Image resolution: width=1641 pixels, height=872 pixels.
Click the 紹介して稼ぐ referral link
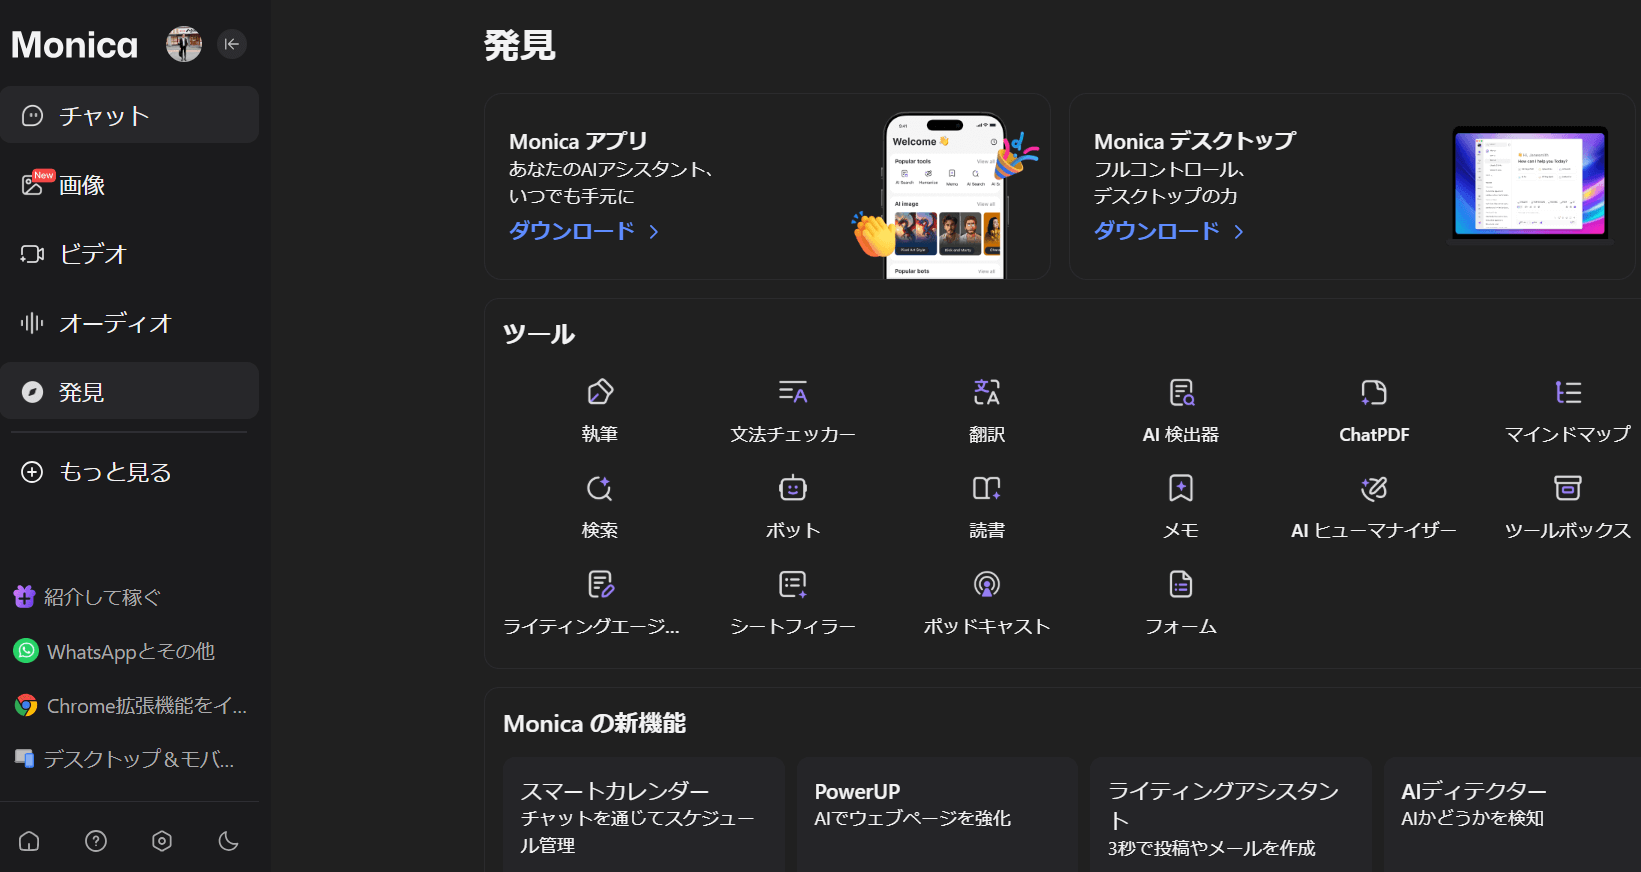(x=87, y=597)
